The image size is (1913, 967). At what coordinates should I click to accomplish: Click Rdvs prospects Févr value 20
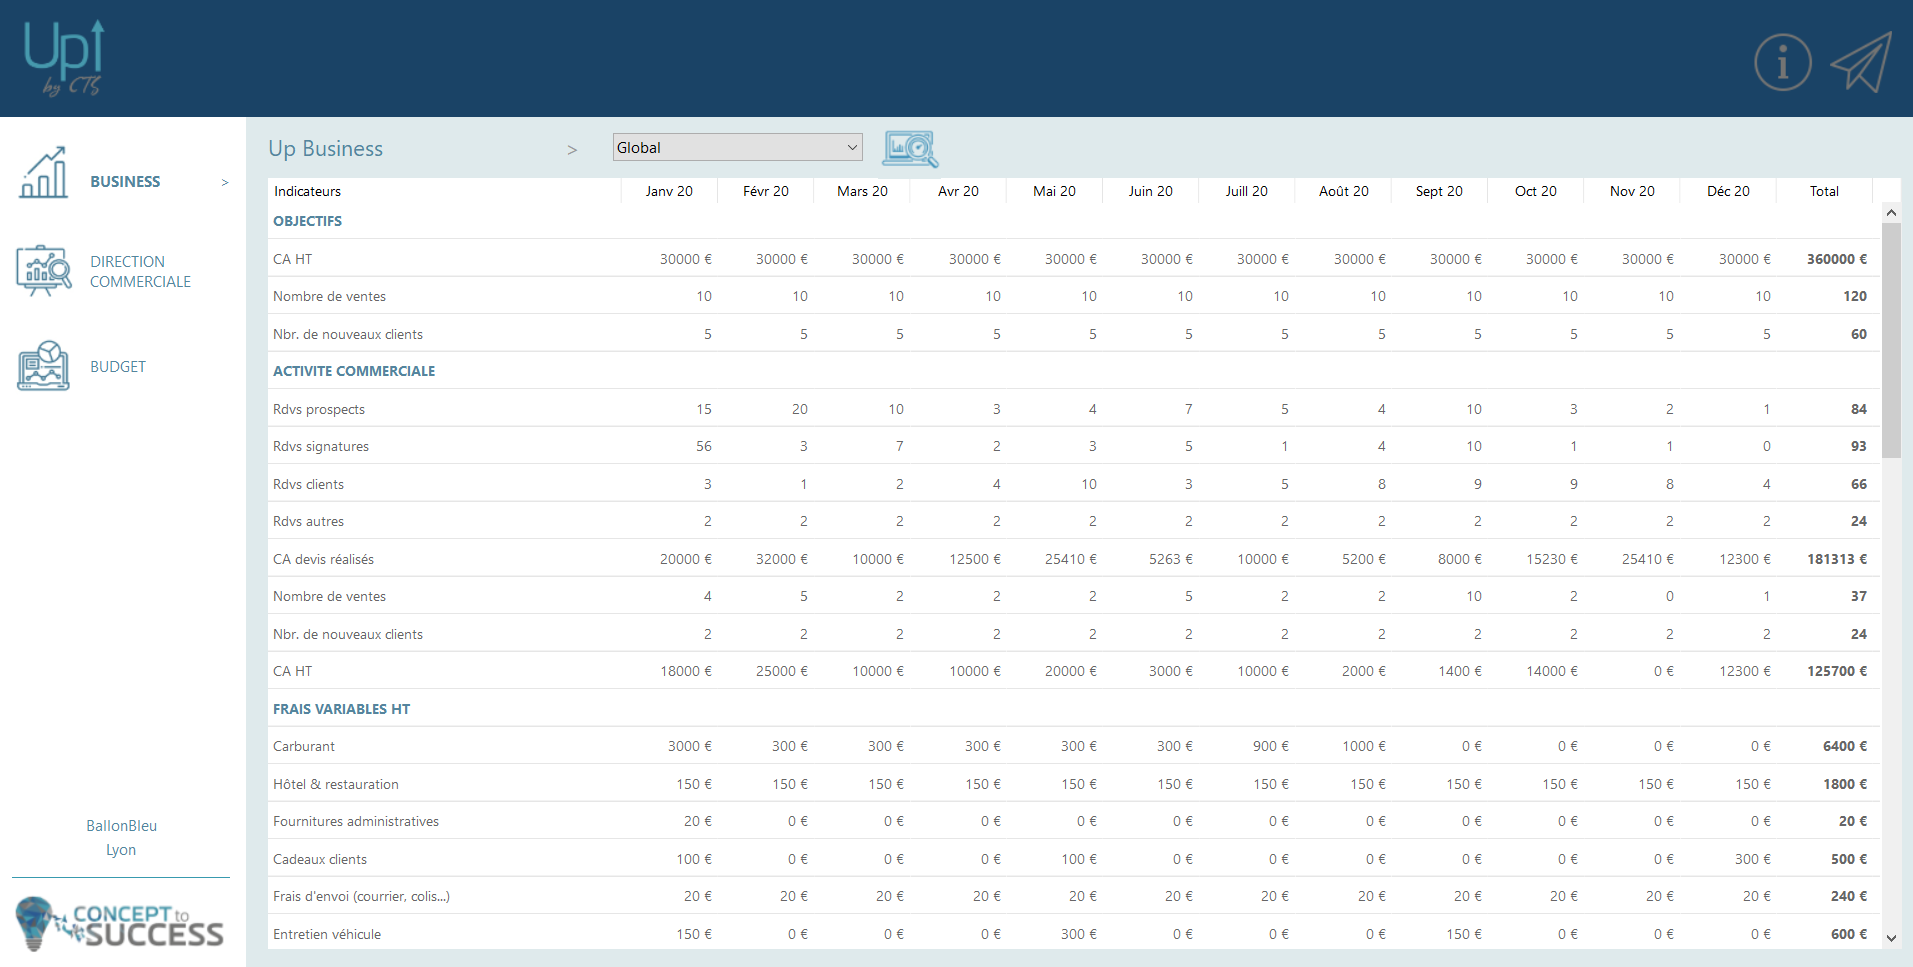[x=799, y=409]
